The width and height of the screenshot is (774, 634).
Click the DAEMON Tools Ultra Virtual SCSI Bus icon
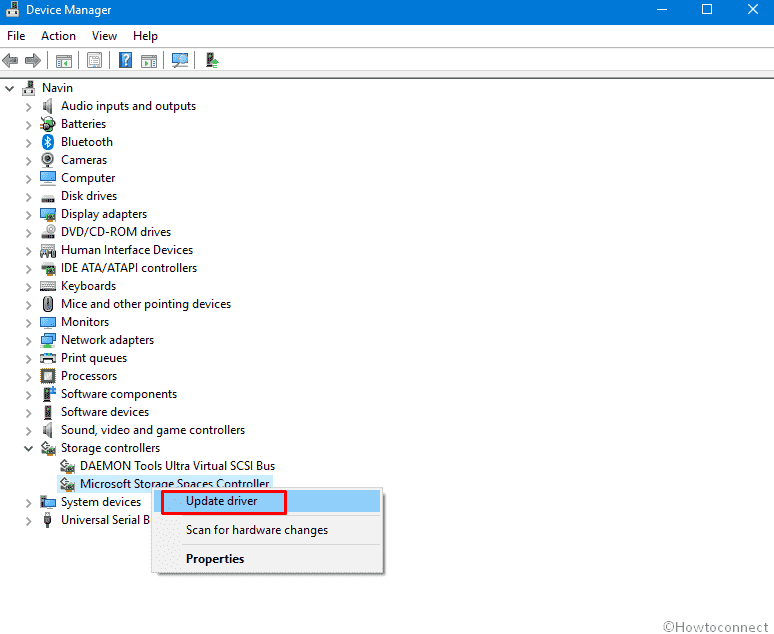(67, 466)
